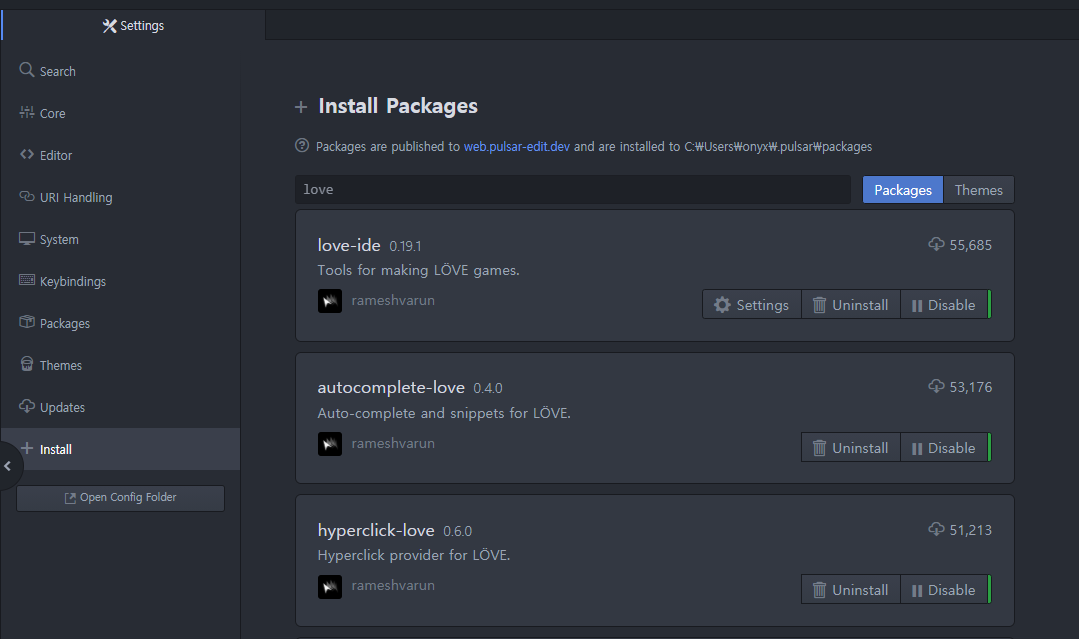This screenshot has width=1079, height=639.
Task: Click the 51,213 download count
Action: tap(971, 530)
